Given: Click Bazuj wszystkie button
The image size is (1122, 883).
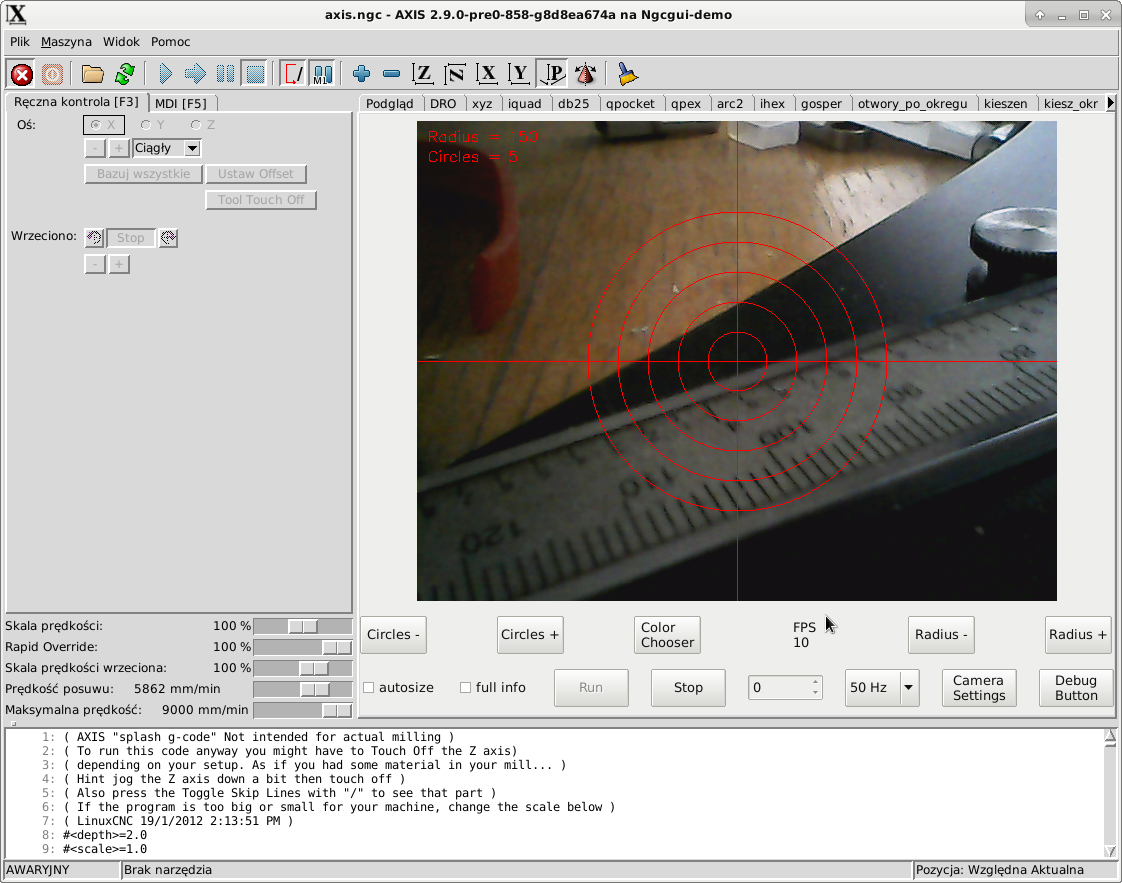Looking at the screenshot, I should [x=143, y=174].
